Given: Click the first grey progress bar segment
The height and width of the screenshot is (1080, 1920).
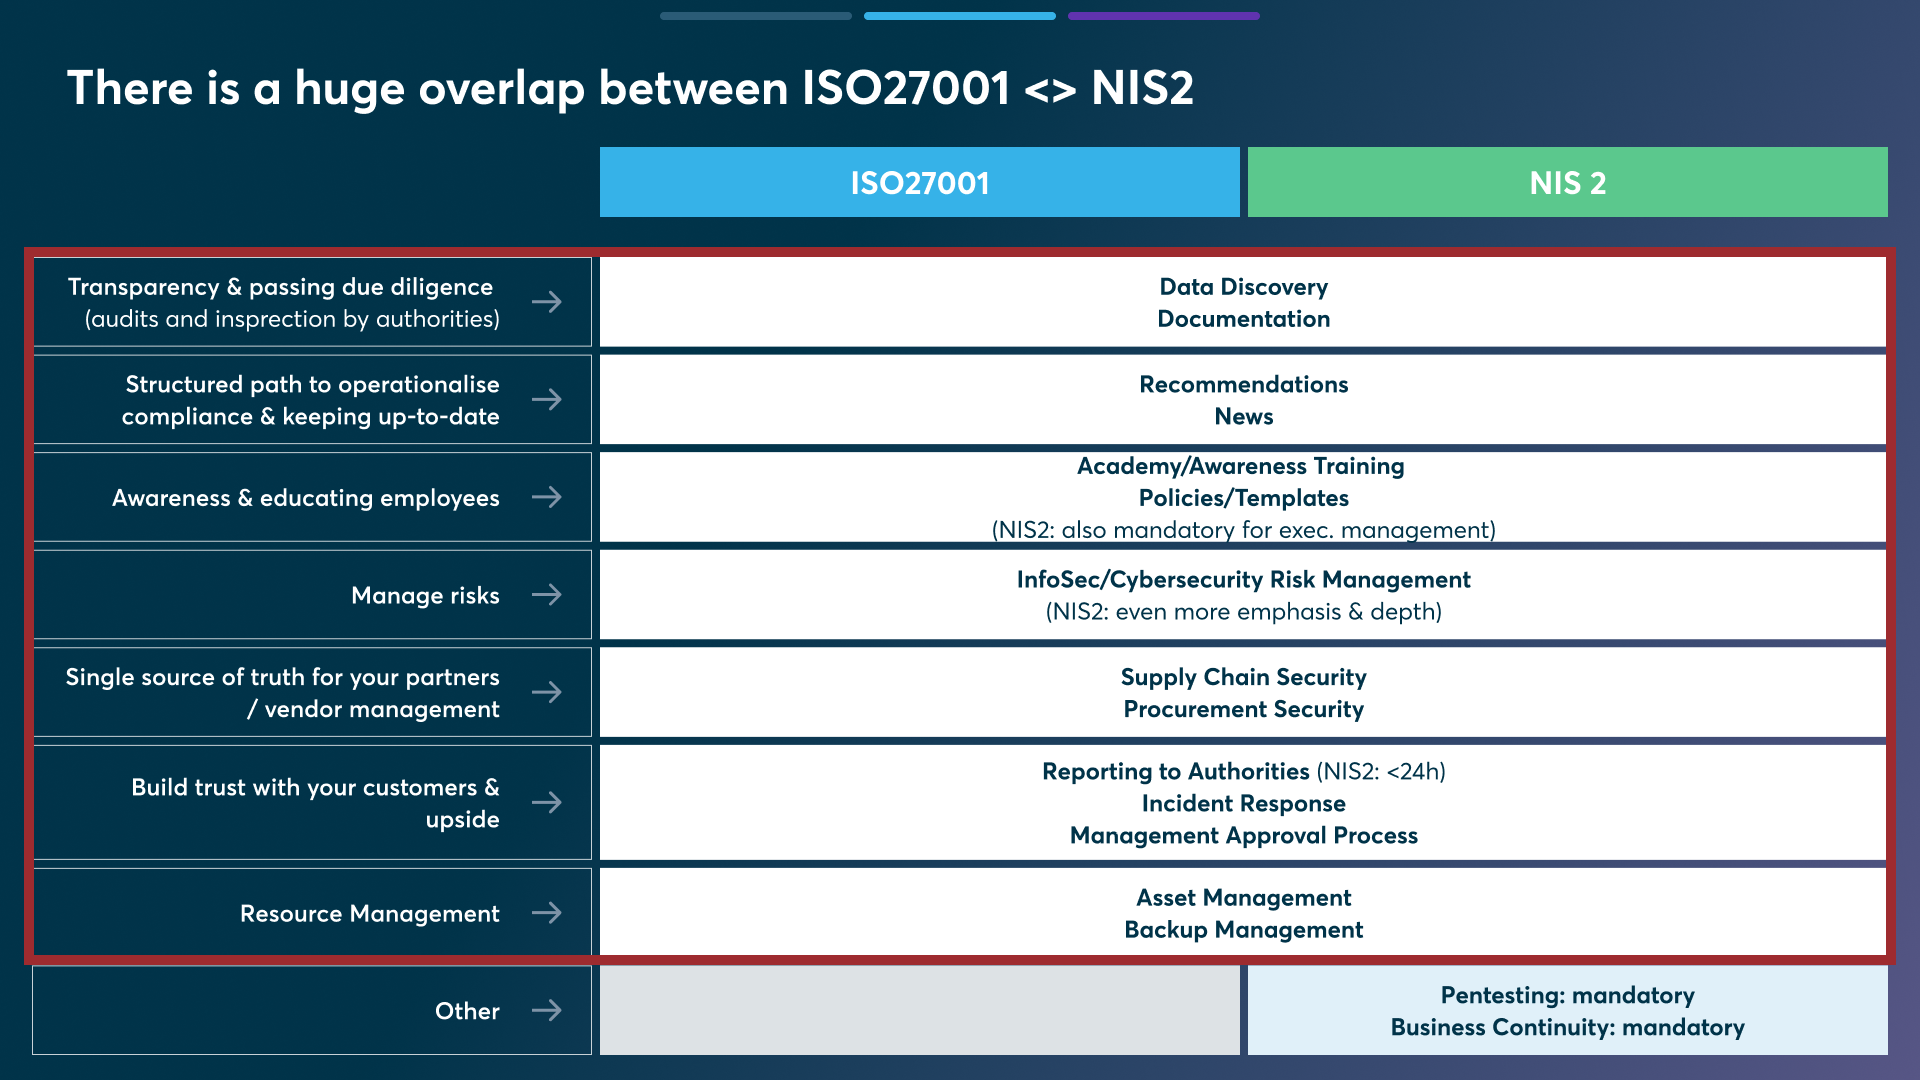Looking at the screenshot, I should (756, 16).
